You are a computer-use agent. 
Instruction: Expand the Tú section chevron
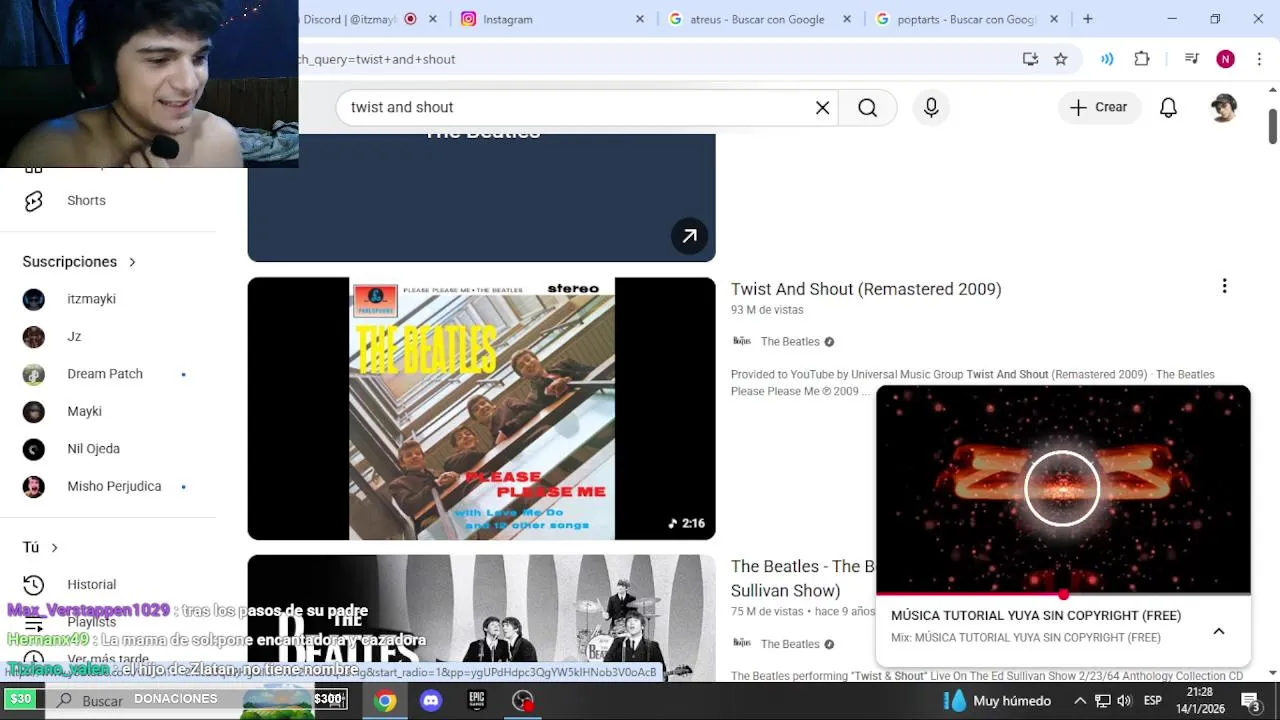click(x=54, y=547)
